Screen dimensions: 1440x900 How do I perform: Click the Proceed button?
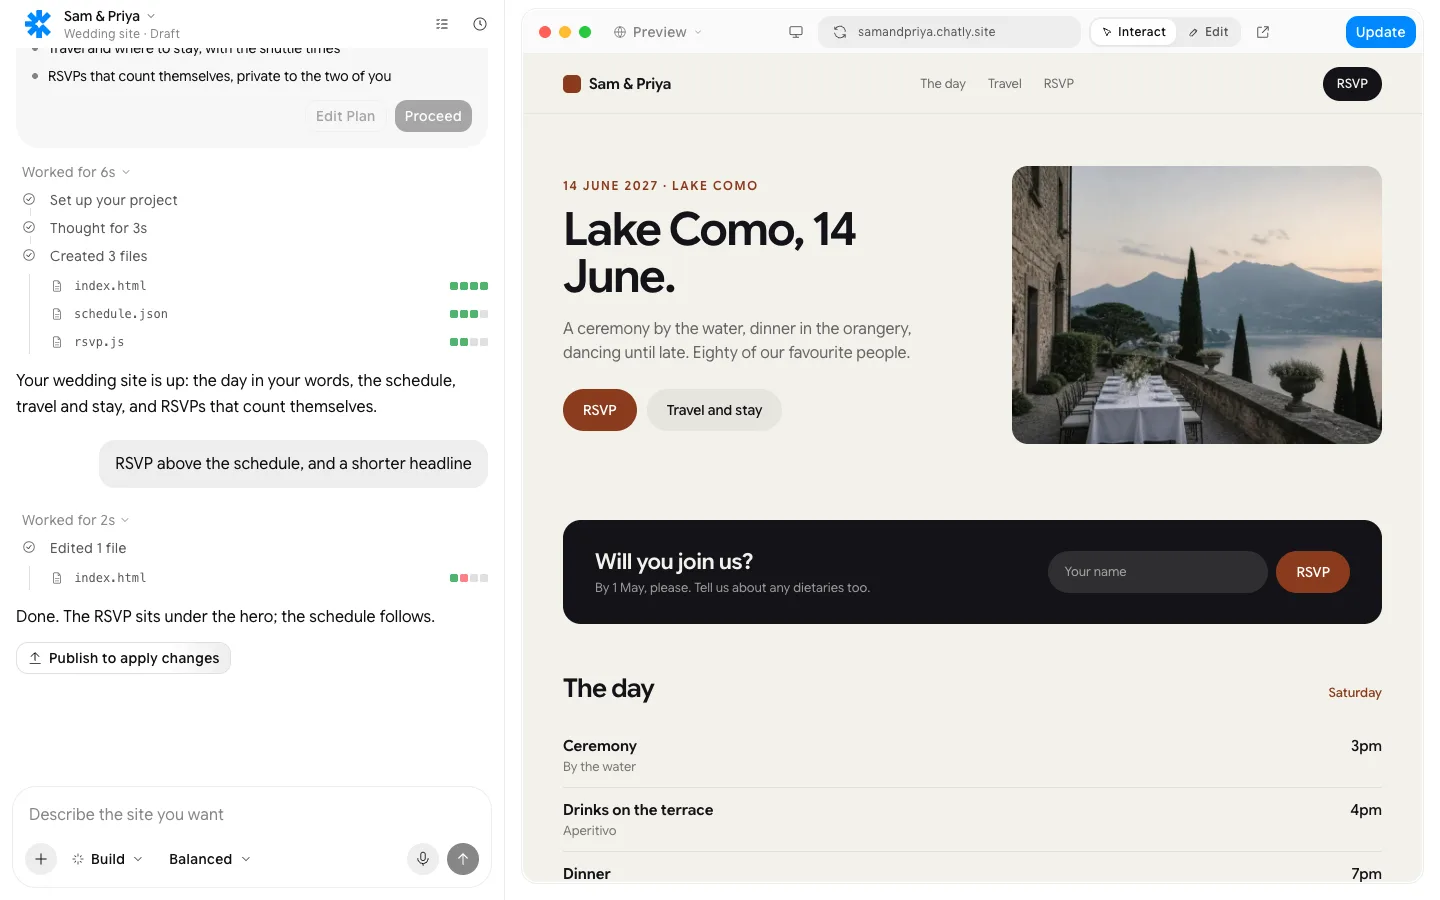[x=433, y=116]
